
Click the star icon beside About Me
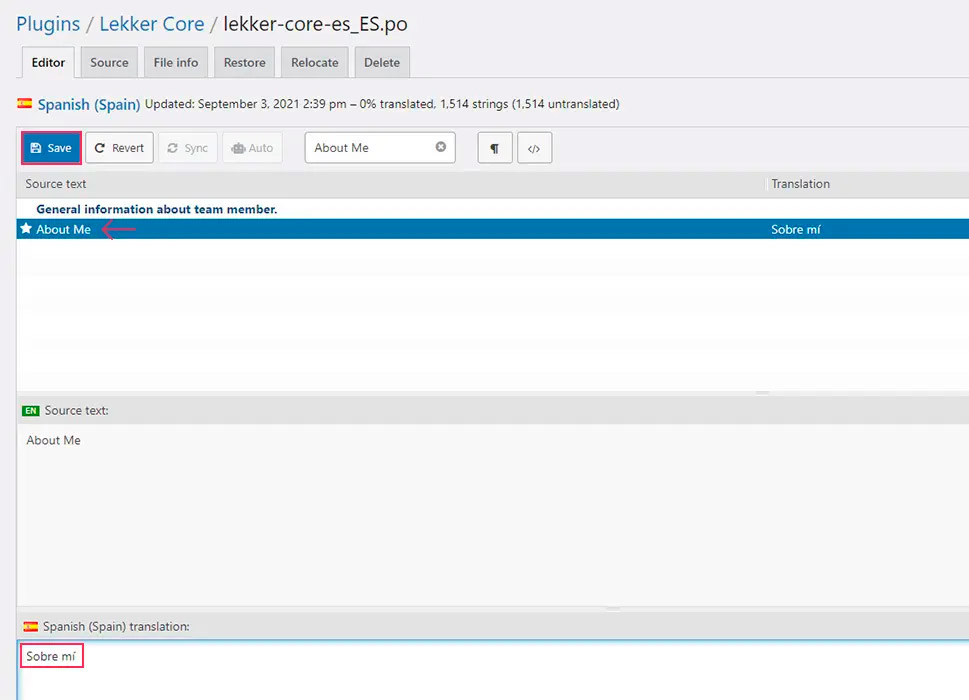(x=26, y=229)
